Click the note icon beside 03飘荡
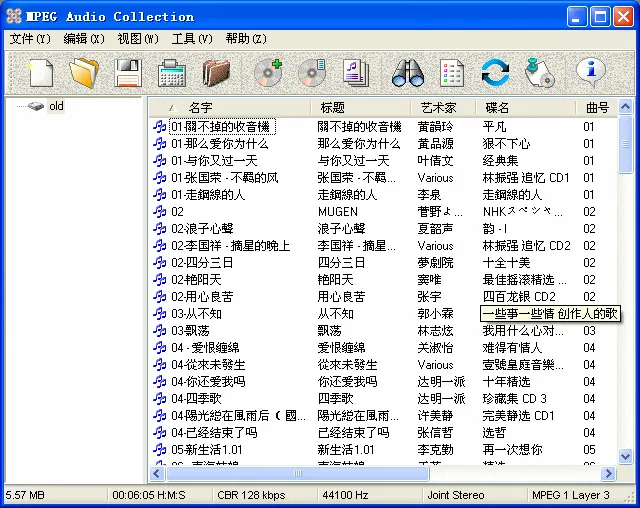 [159, 331]
